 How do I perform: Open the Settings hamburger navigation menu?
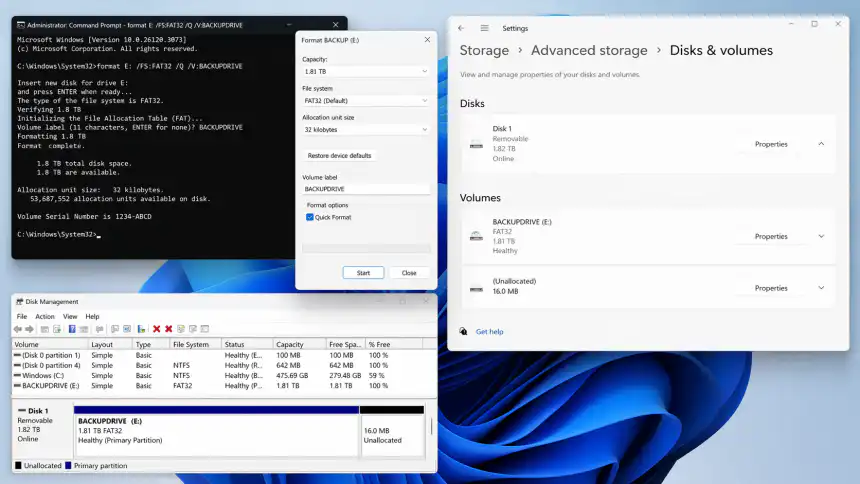485,28
